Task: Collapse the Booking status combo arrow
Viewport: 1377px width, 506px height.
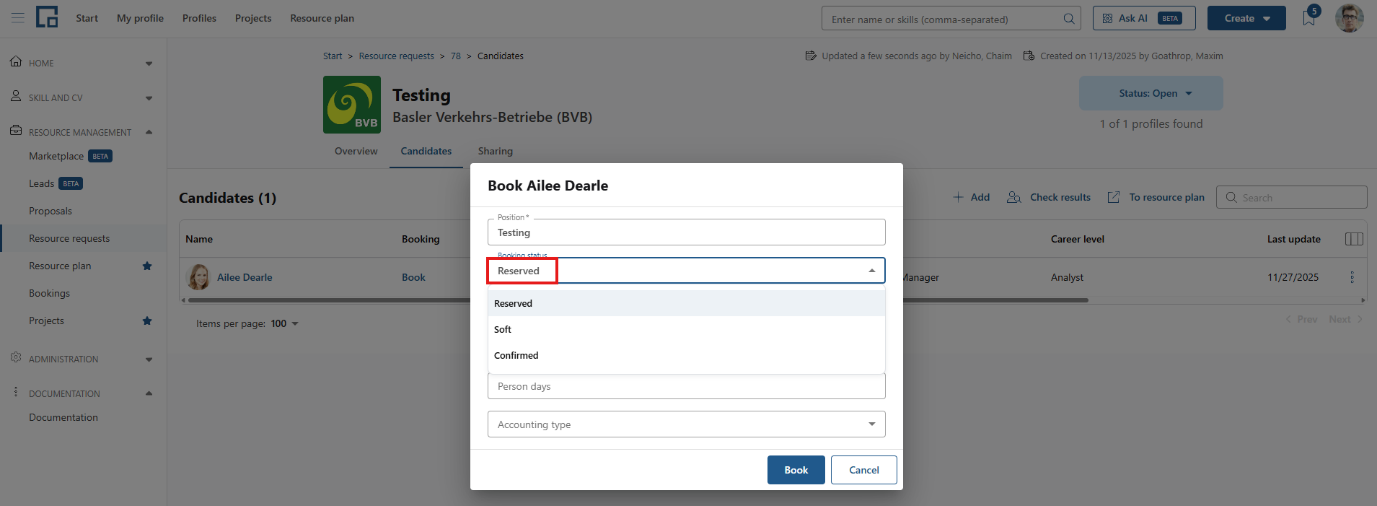Action: pyautogui.click(x=872, y=271)
